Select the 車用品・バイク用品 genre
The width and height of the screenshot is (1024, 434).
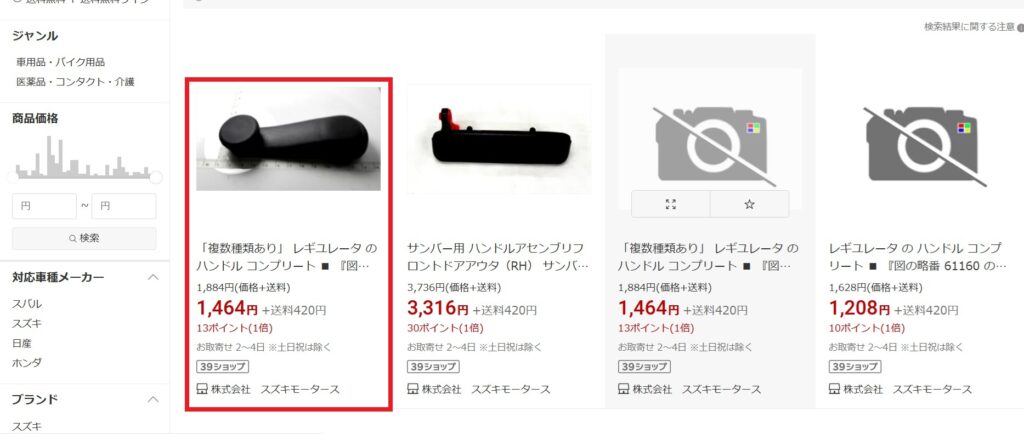(x=60, y=62)
